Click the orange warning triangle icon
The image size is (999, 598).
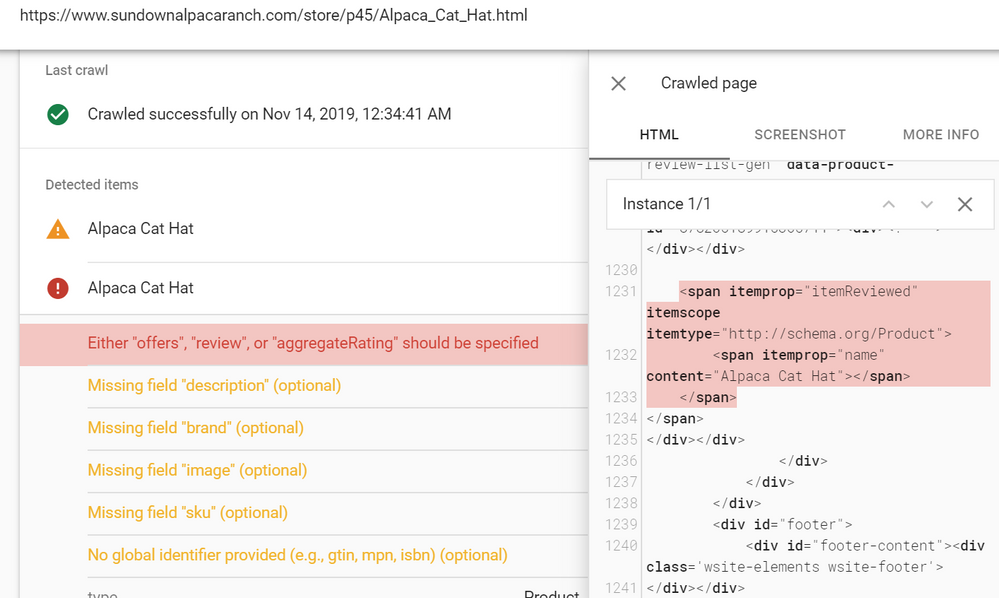point(58,229)
